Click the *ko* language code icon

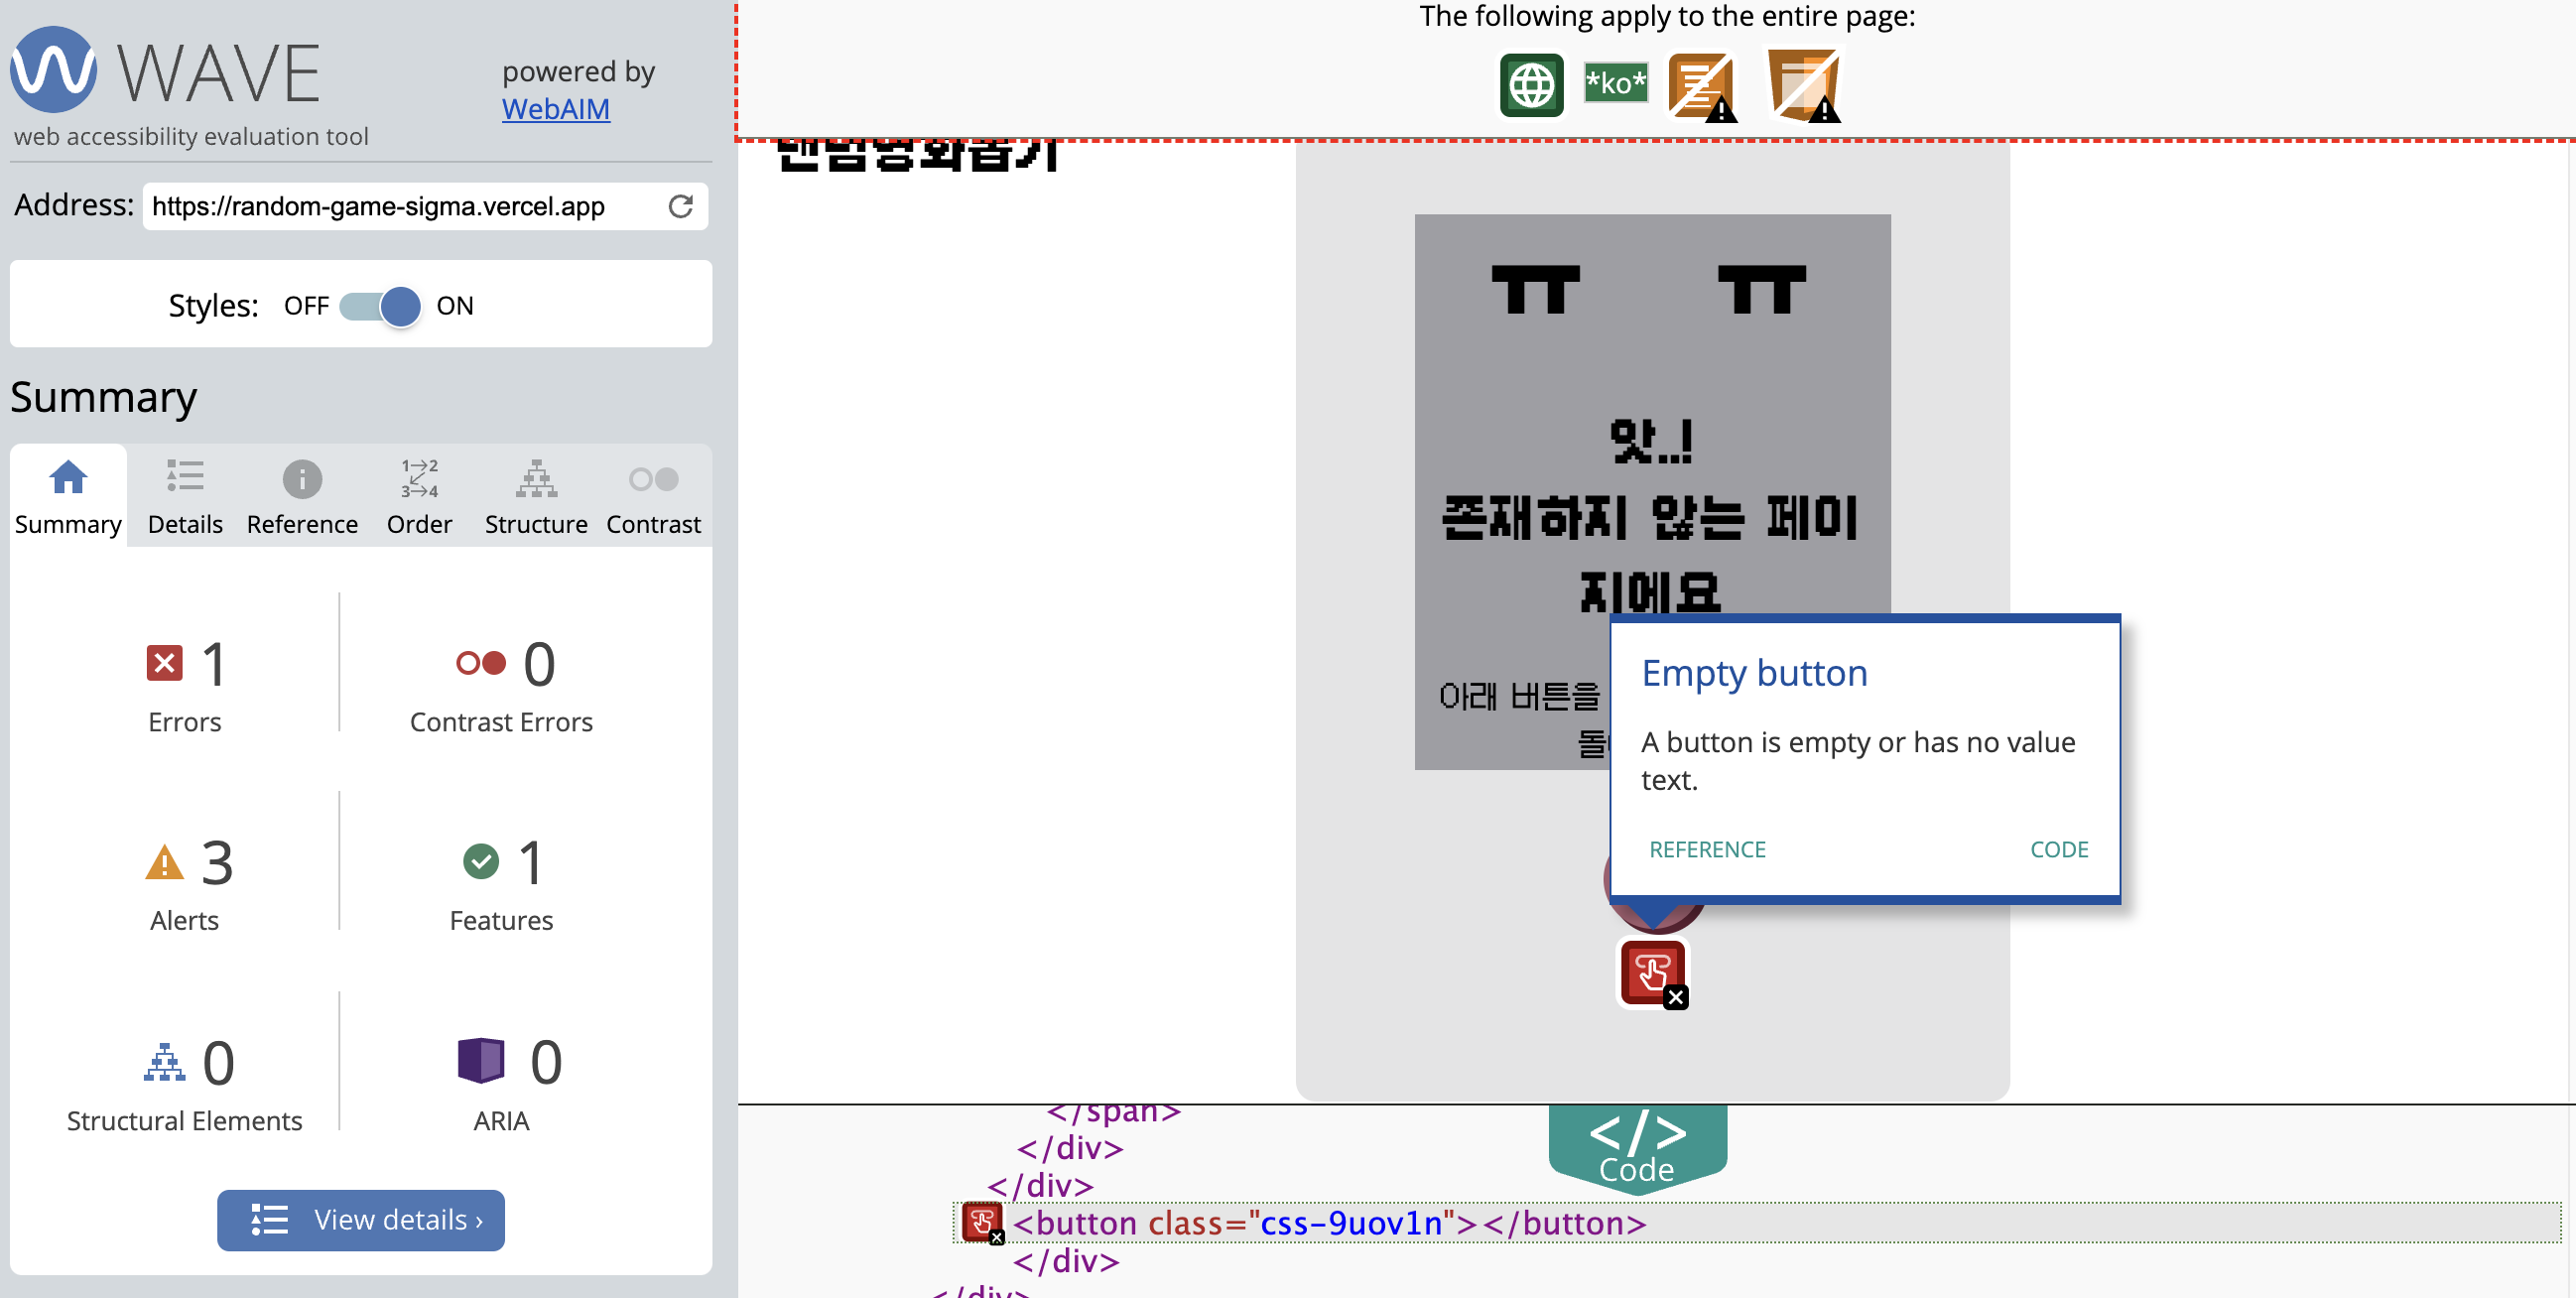(x=1615, y=83)
